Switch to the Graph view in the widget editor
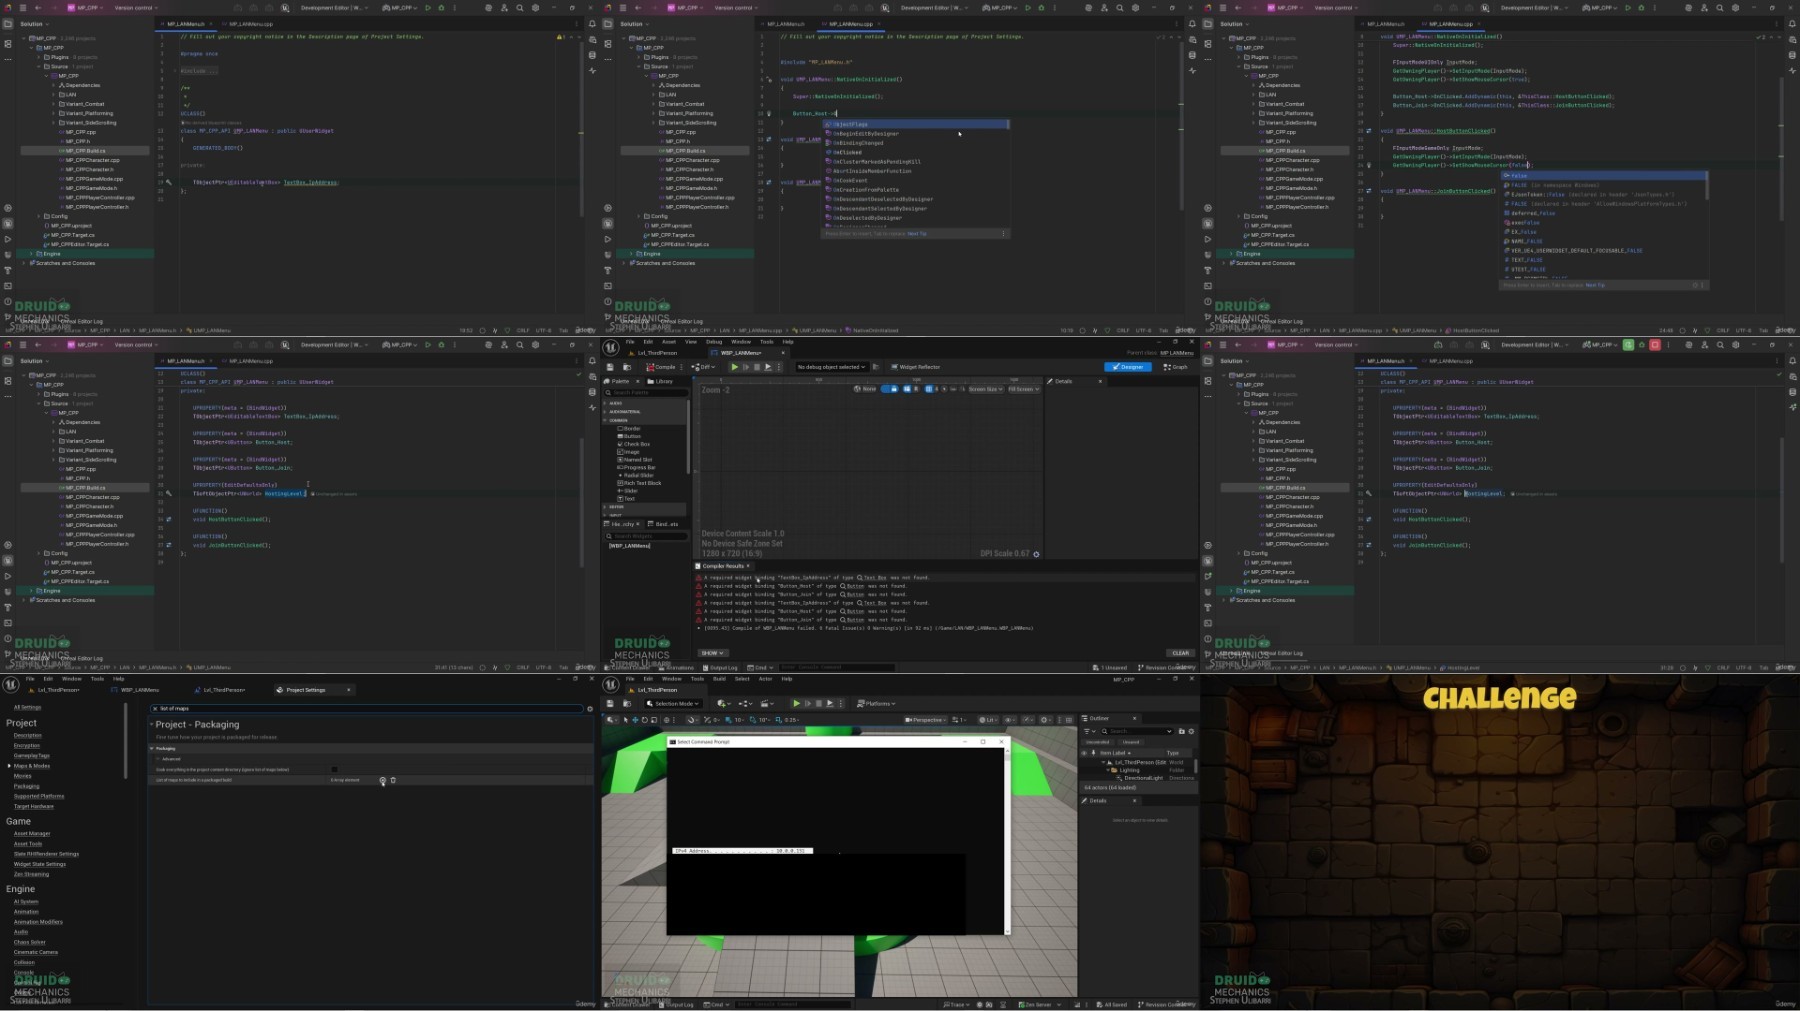 click(1176, 367)
